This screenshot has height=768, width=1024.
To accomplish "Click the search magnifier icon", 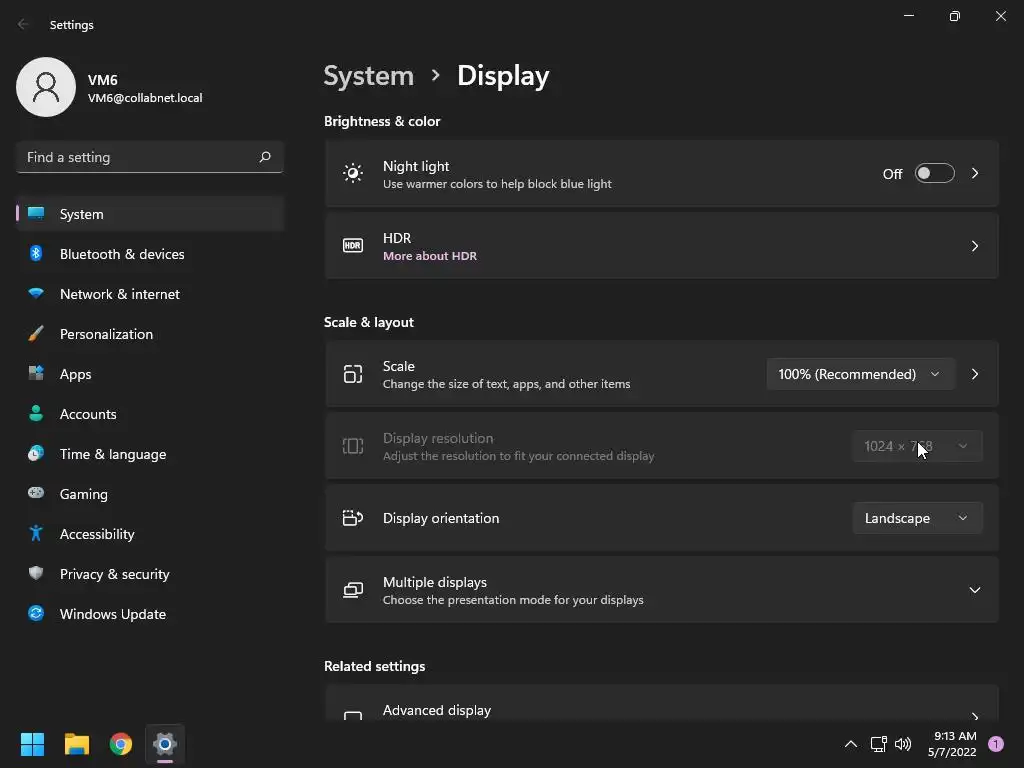I will [x=265, y=157].
